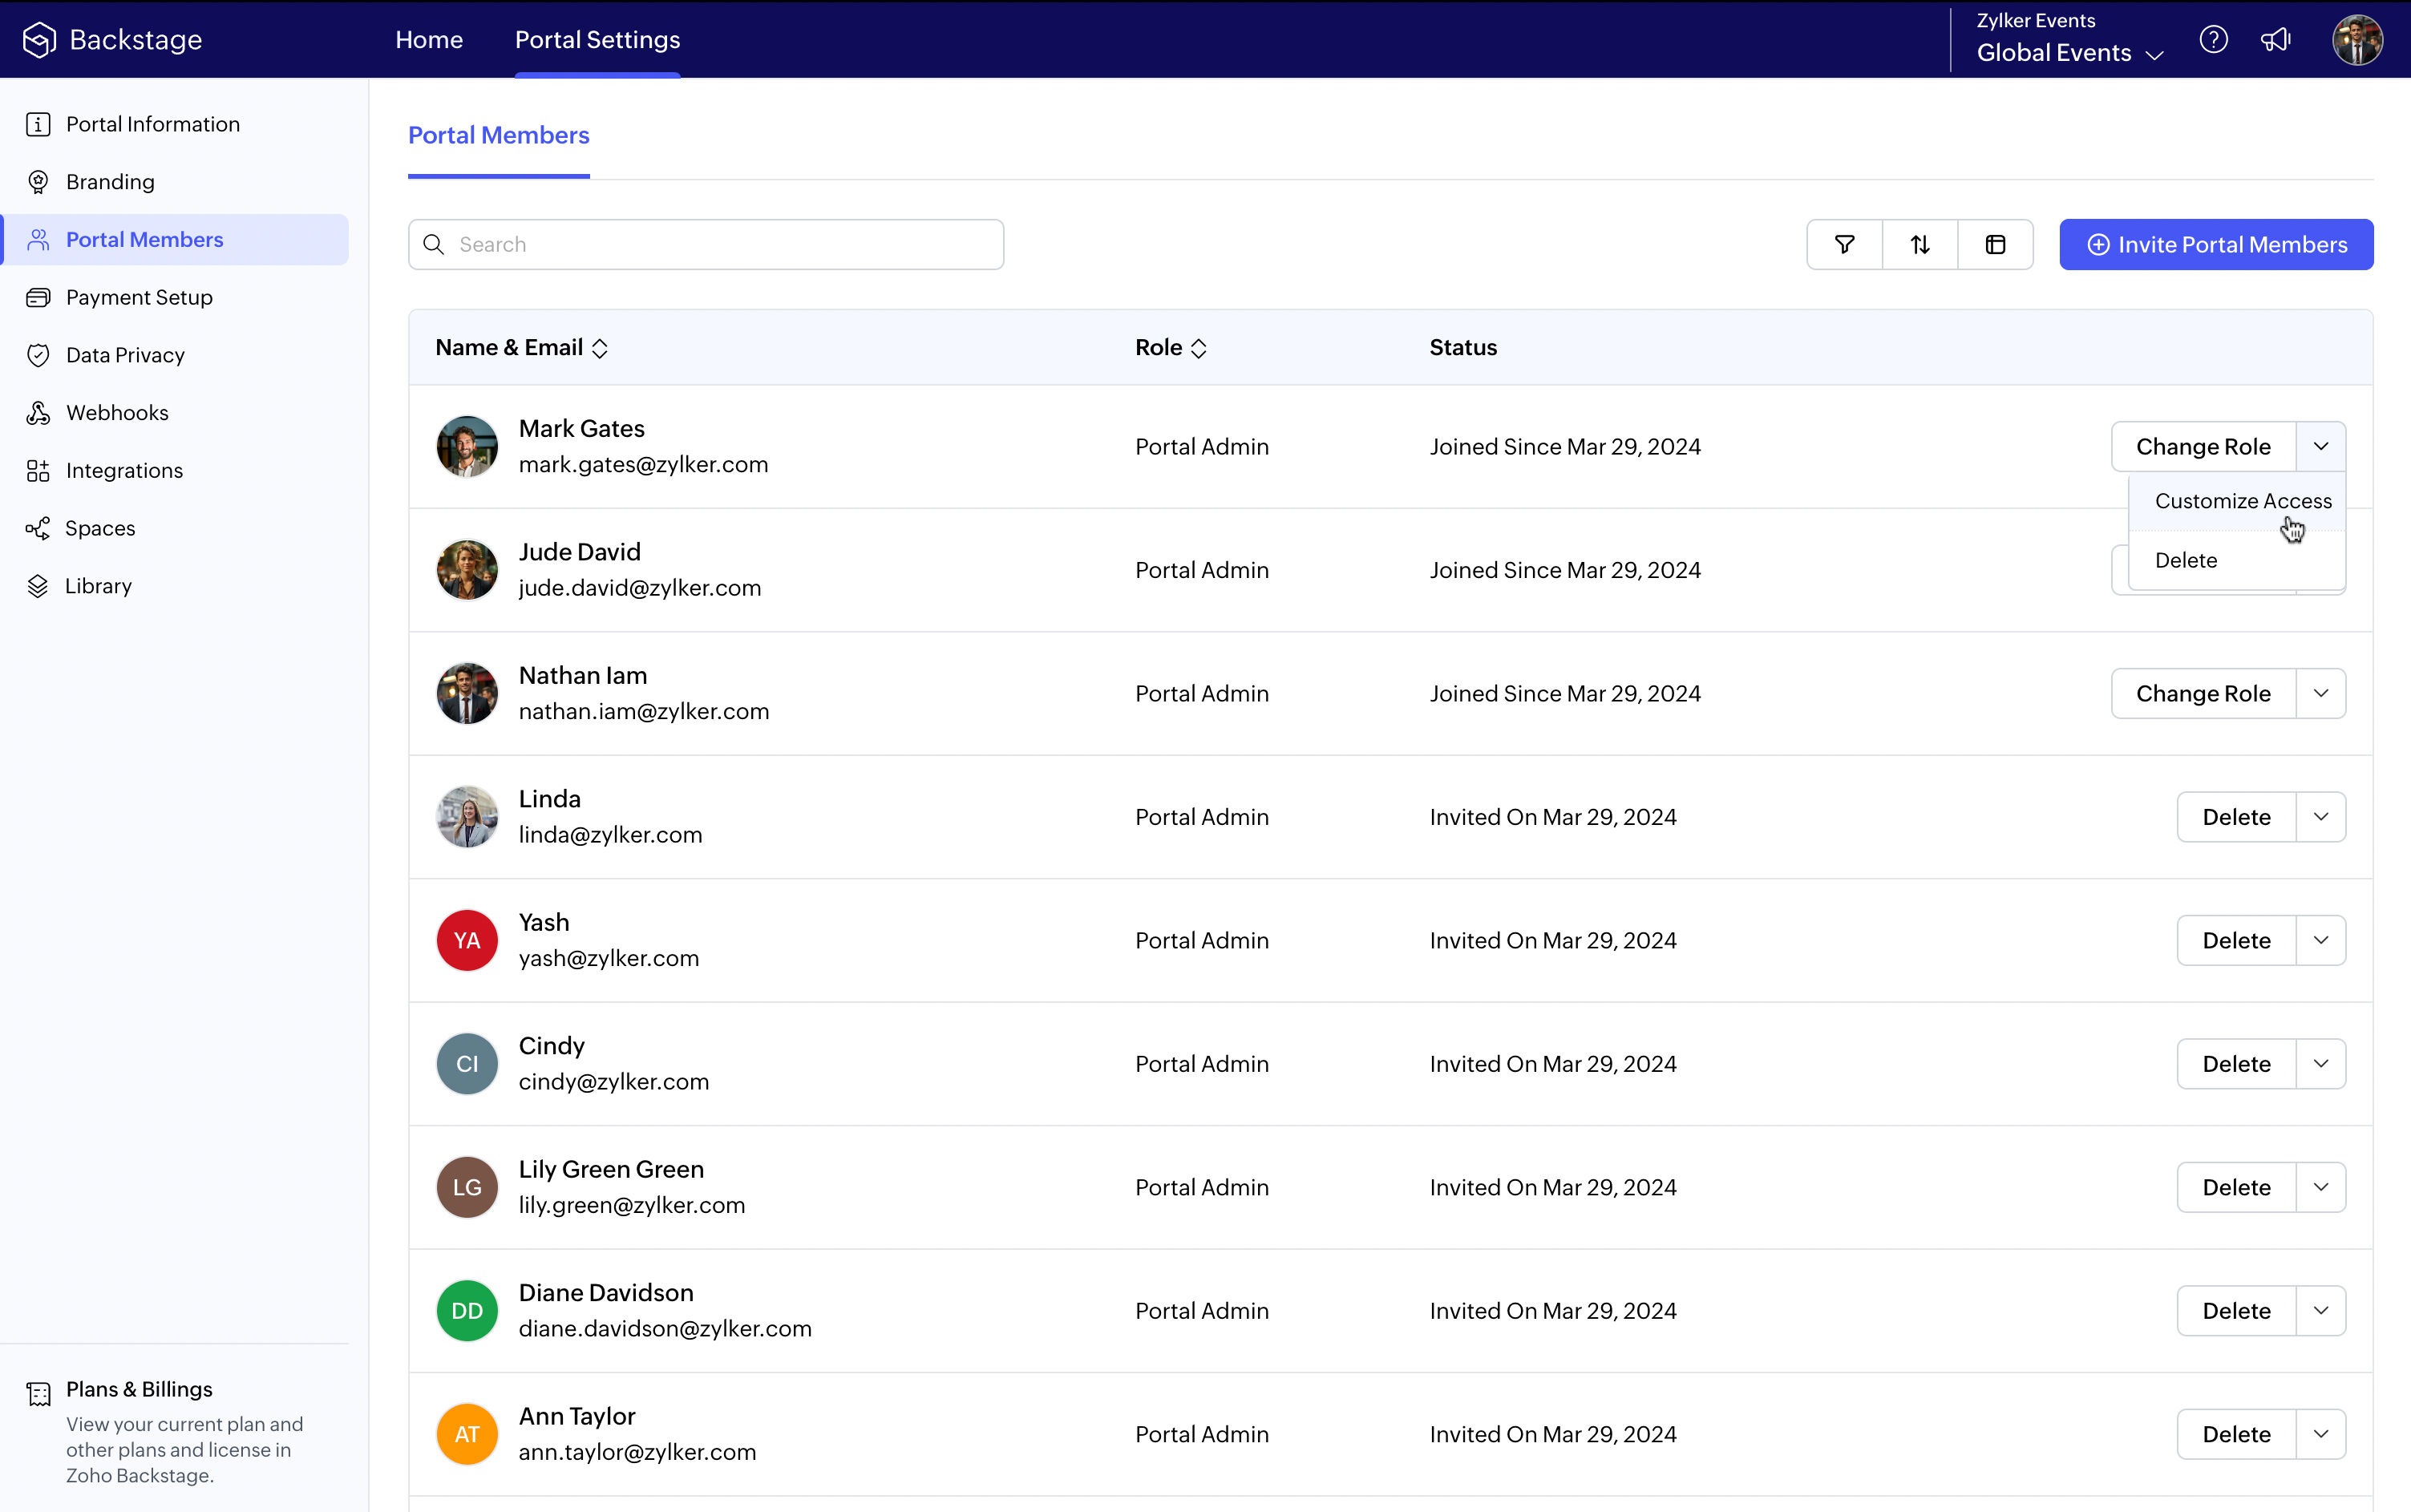Image resolution: width=2411 pixels, height=1512 pixels.
Task: Click the Lily Green LG avatar
Action: (467, 1187)
